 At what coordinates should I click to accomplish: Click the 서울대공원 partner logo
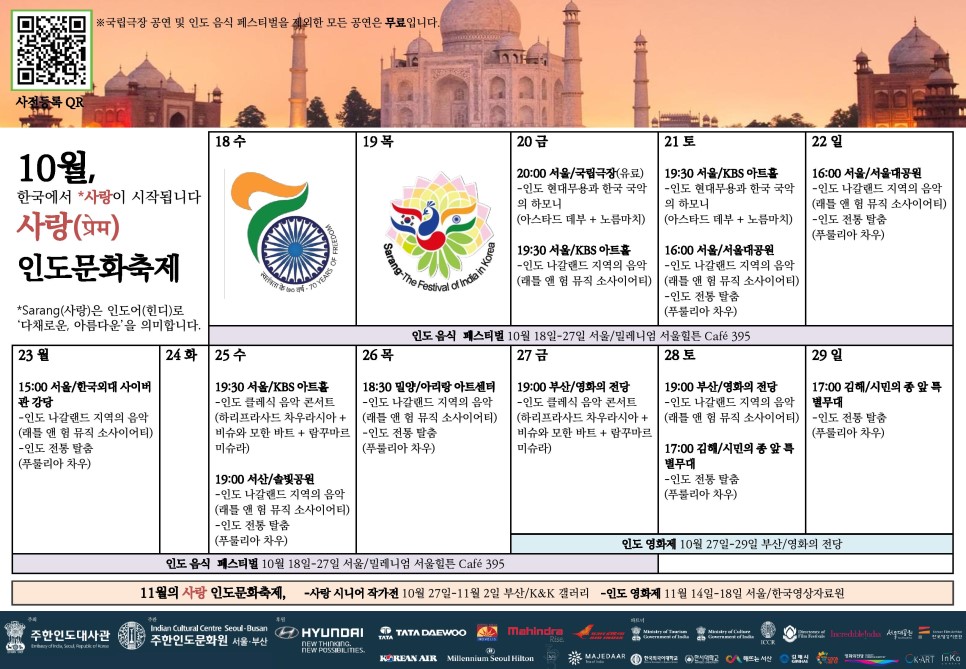pyautogui.click(x=901, y=633)
